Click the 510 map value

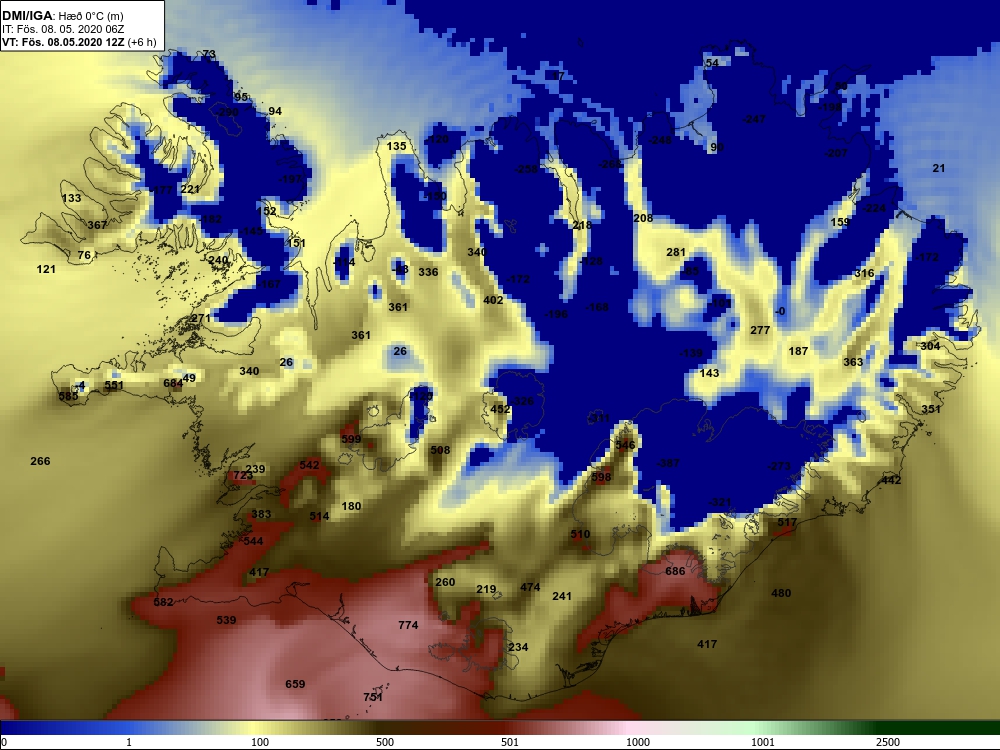point(580,534)
